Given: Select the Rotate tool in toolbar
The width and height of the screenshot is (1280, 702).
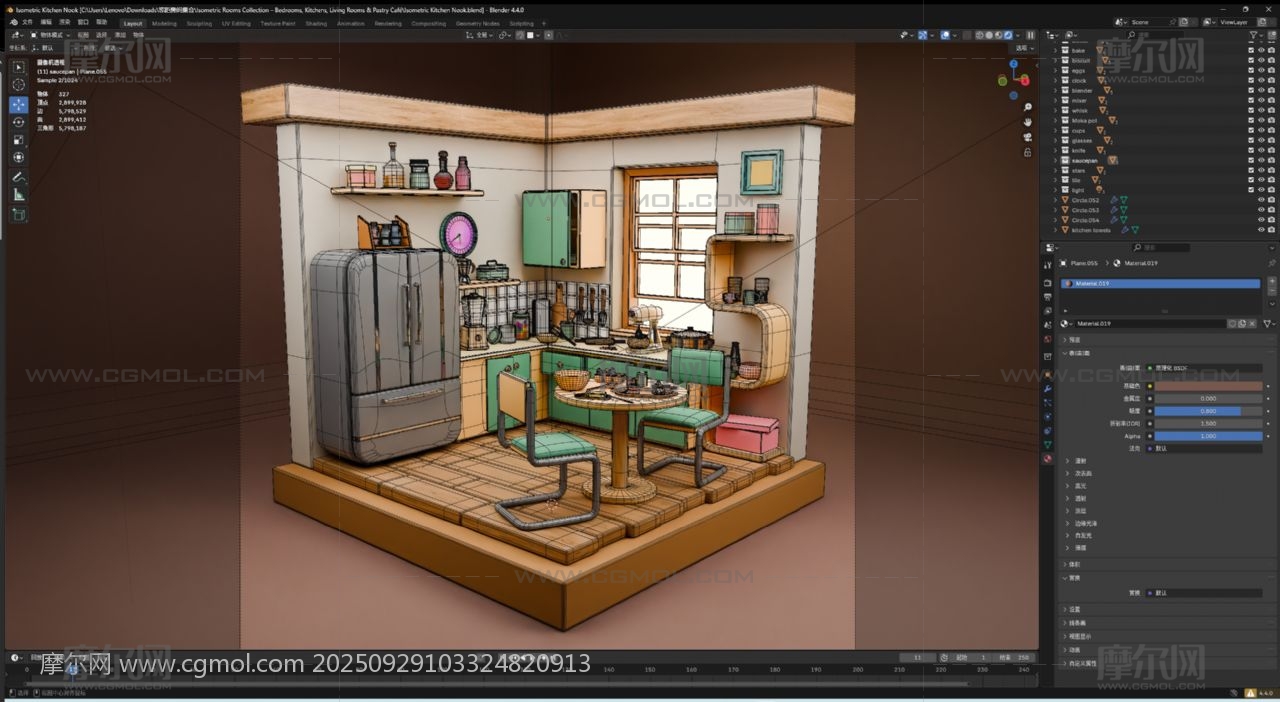Looking at the screenshot, I should pos(18,122).
